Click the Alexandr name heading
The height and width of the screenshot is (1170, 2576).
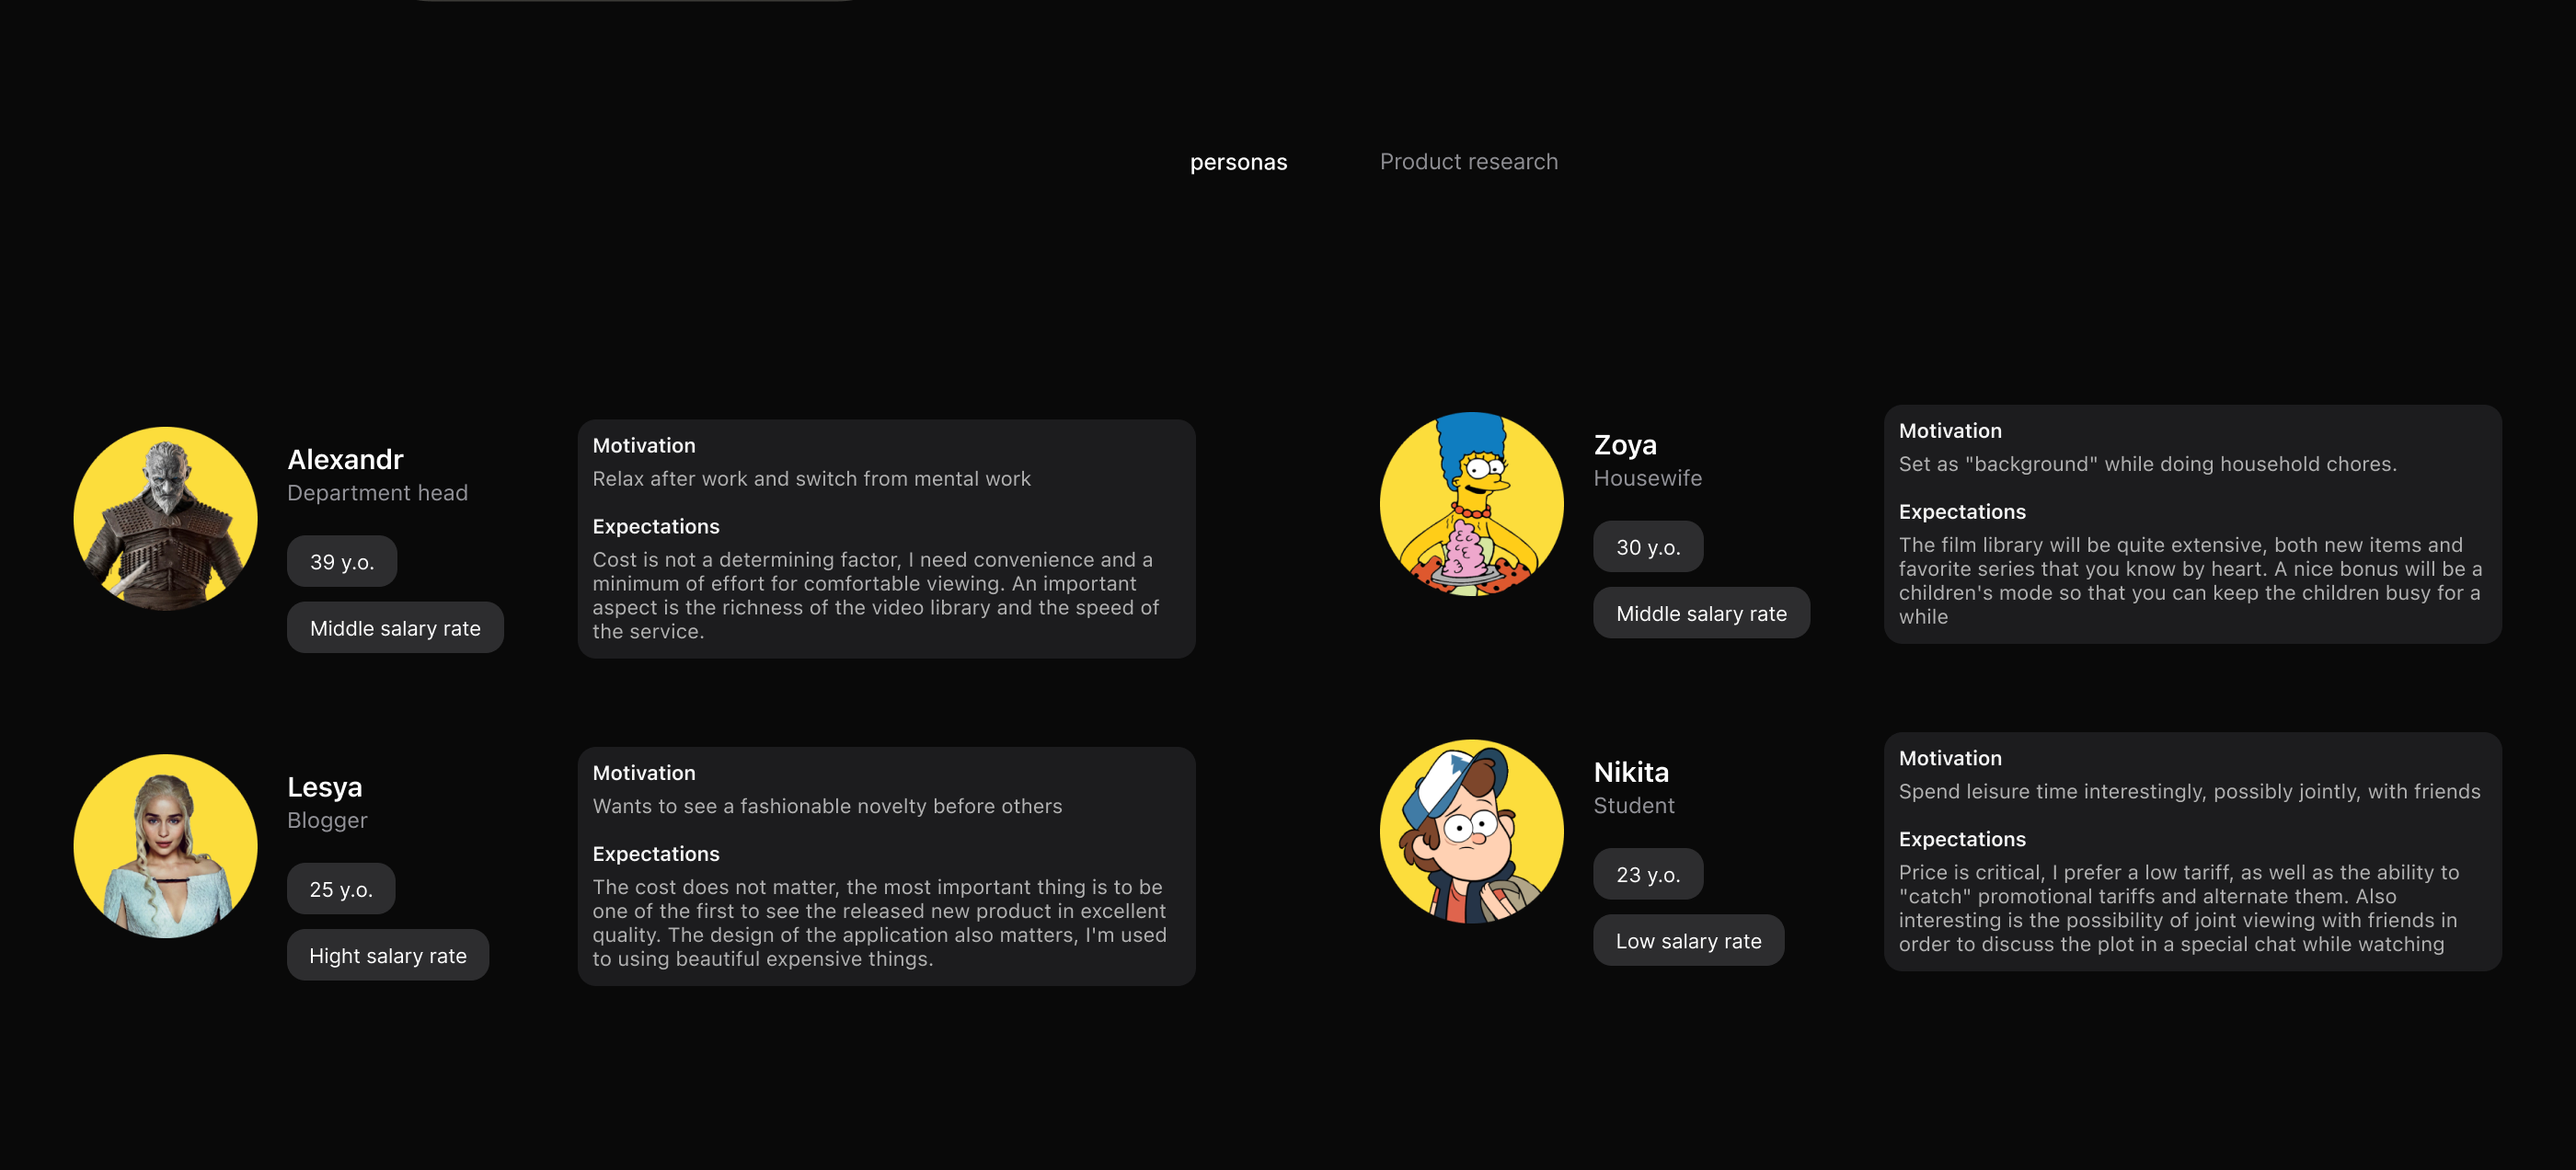[345, 459]
